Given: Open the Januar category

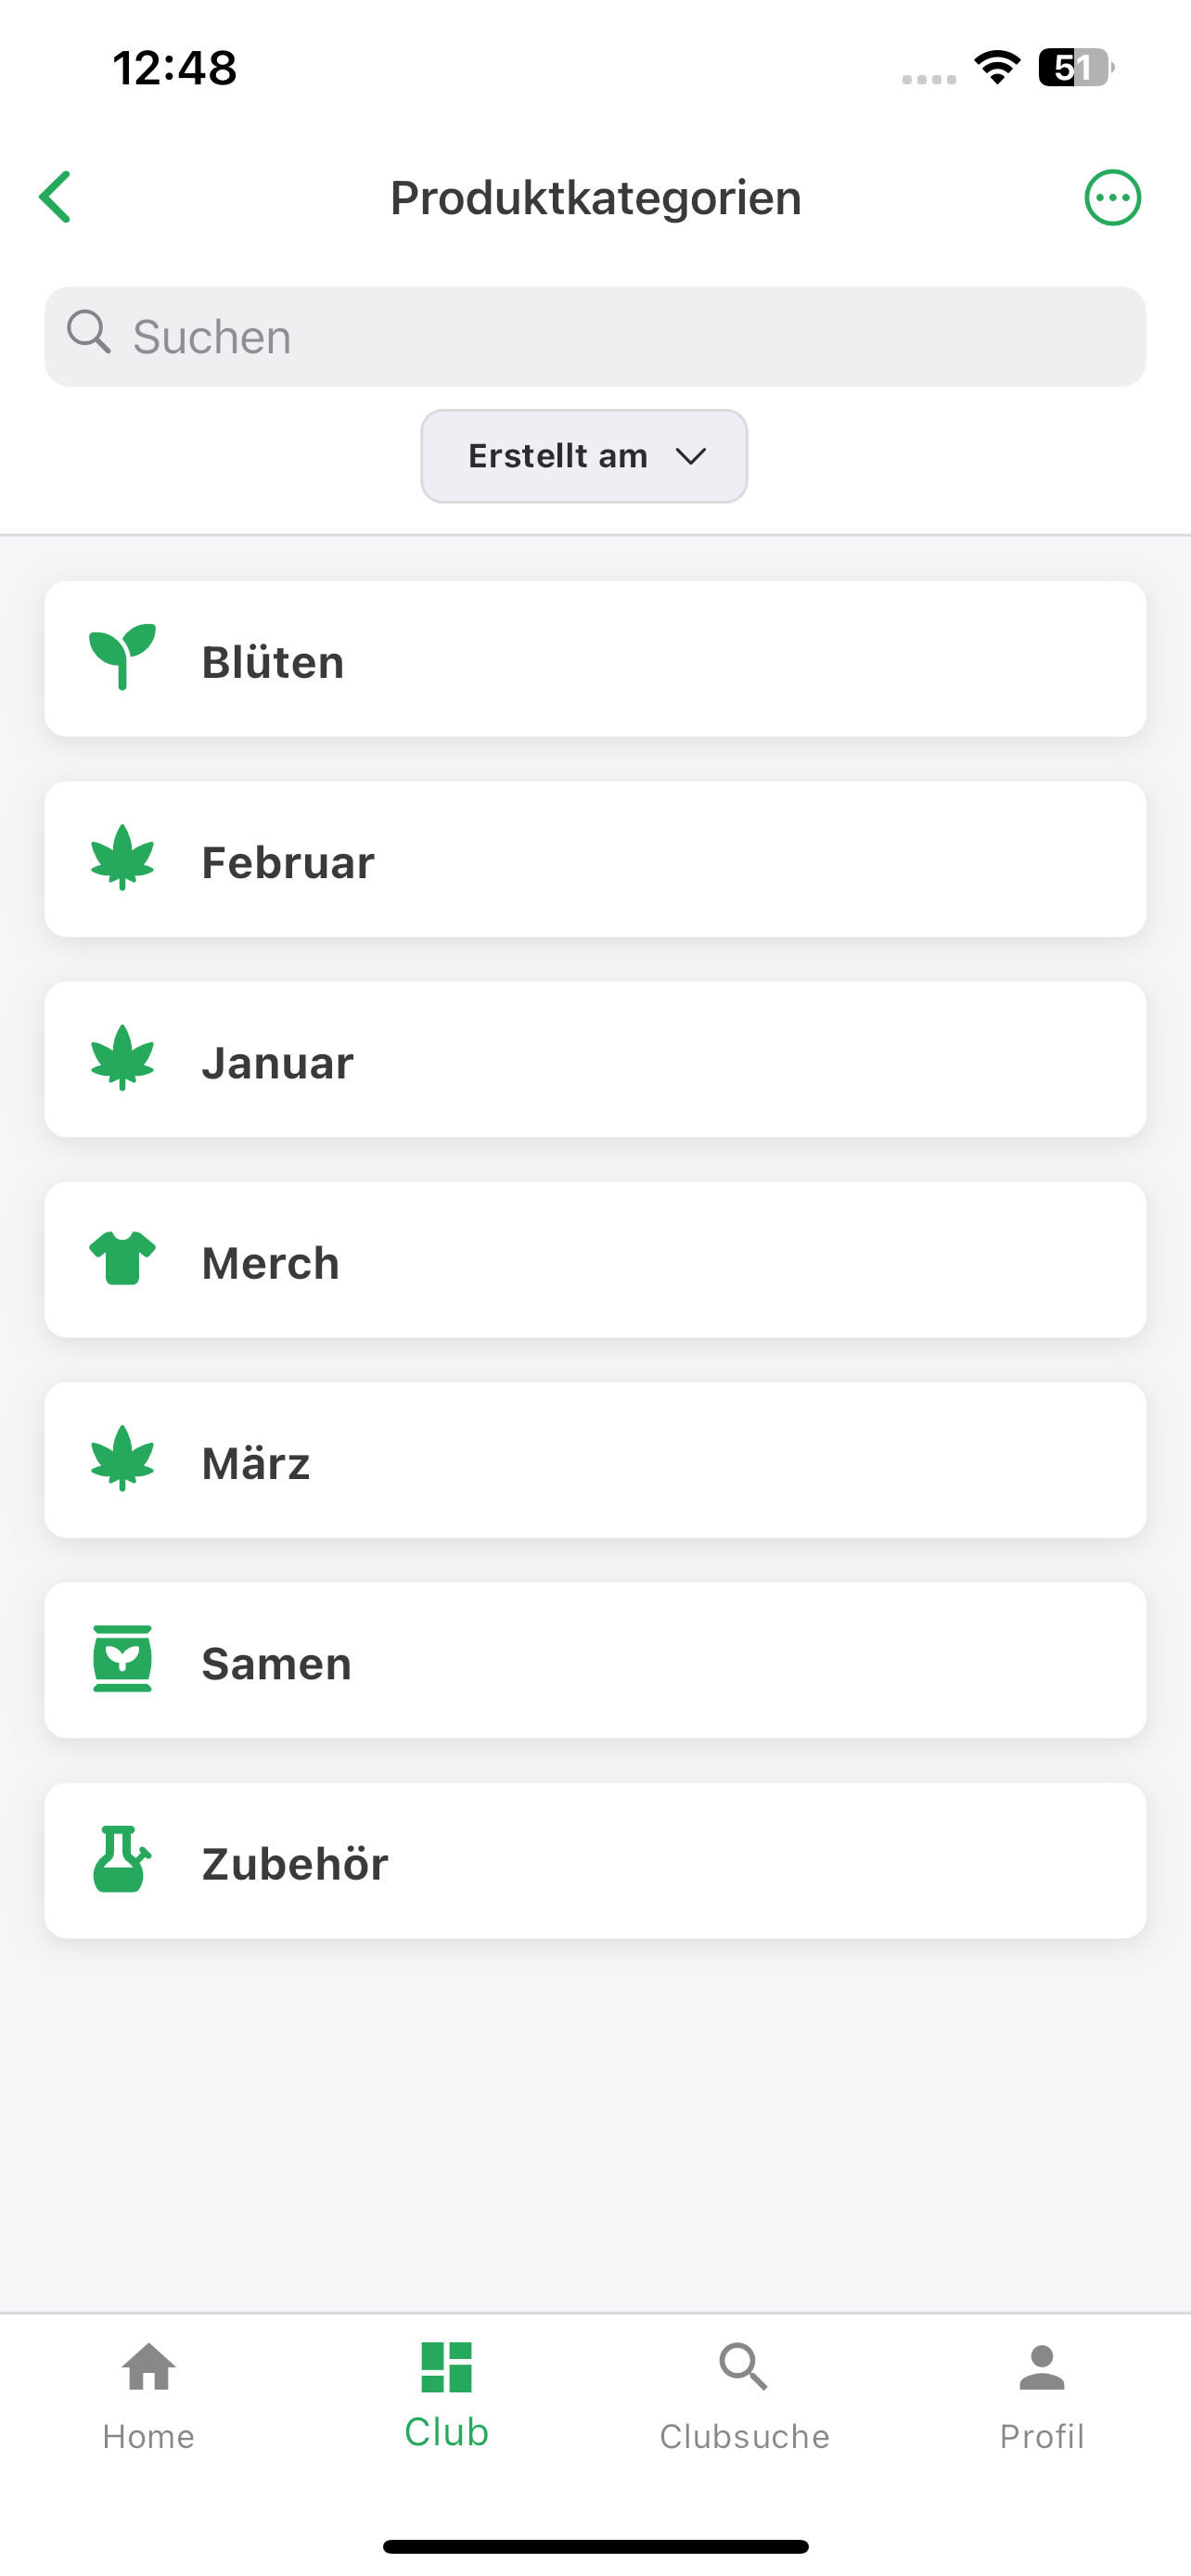Looking at the screenshot, I should pyautogui.click(x=595, y=1059).
